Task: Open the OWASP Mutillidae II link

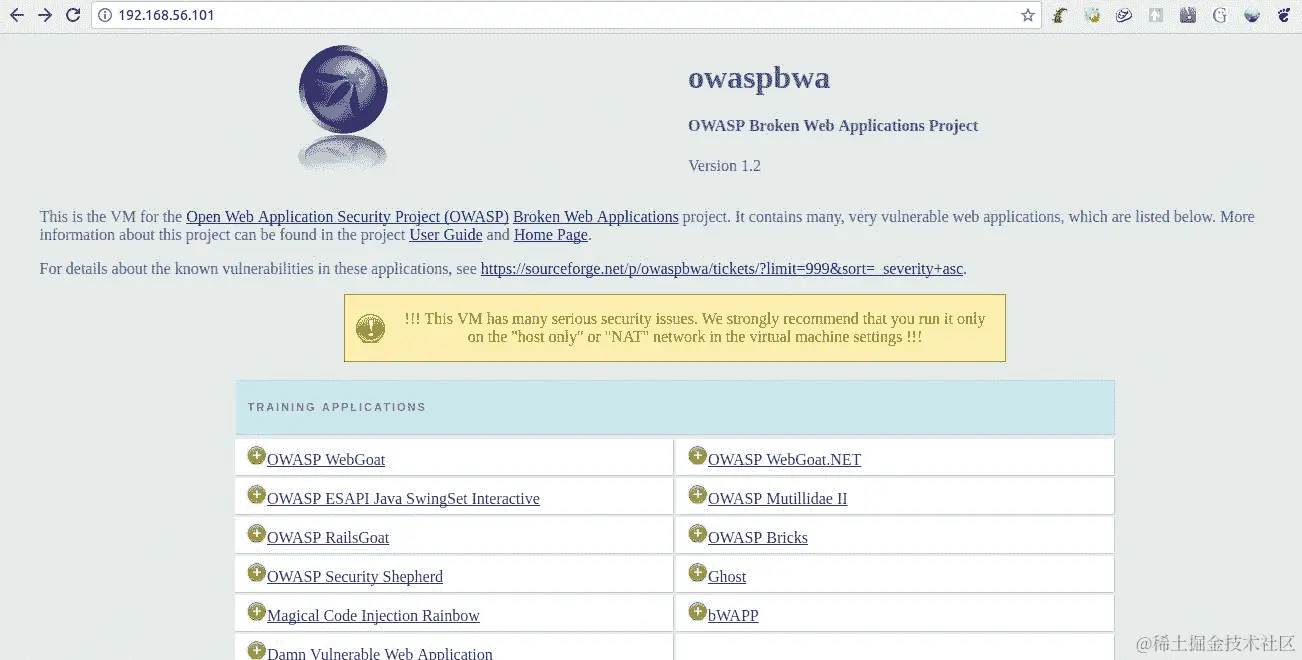Action: 777,499
